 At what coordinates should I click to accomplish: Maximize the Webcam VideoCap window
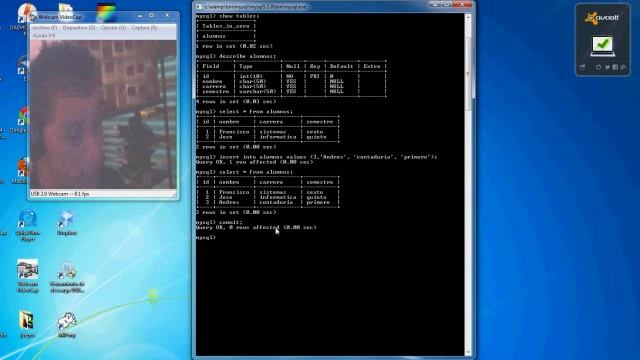click(152, 16)
